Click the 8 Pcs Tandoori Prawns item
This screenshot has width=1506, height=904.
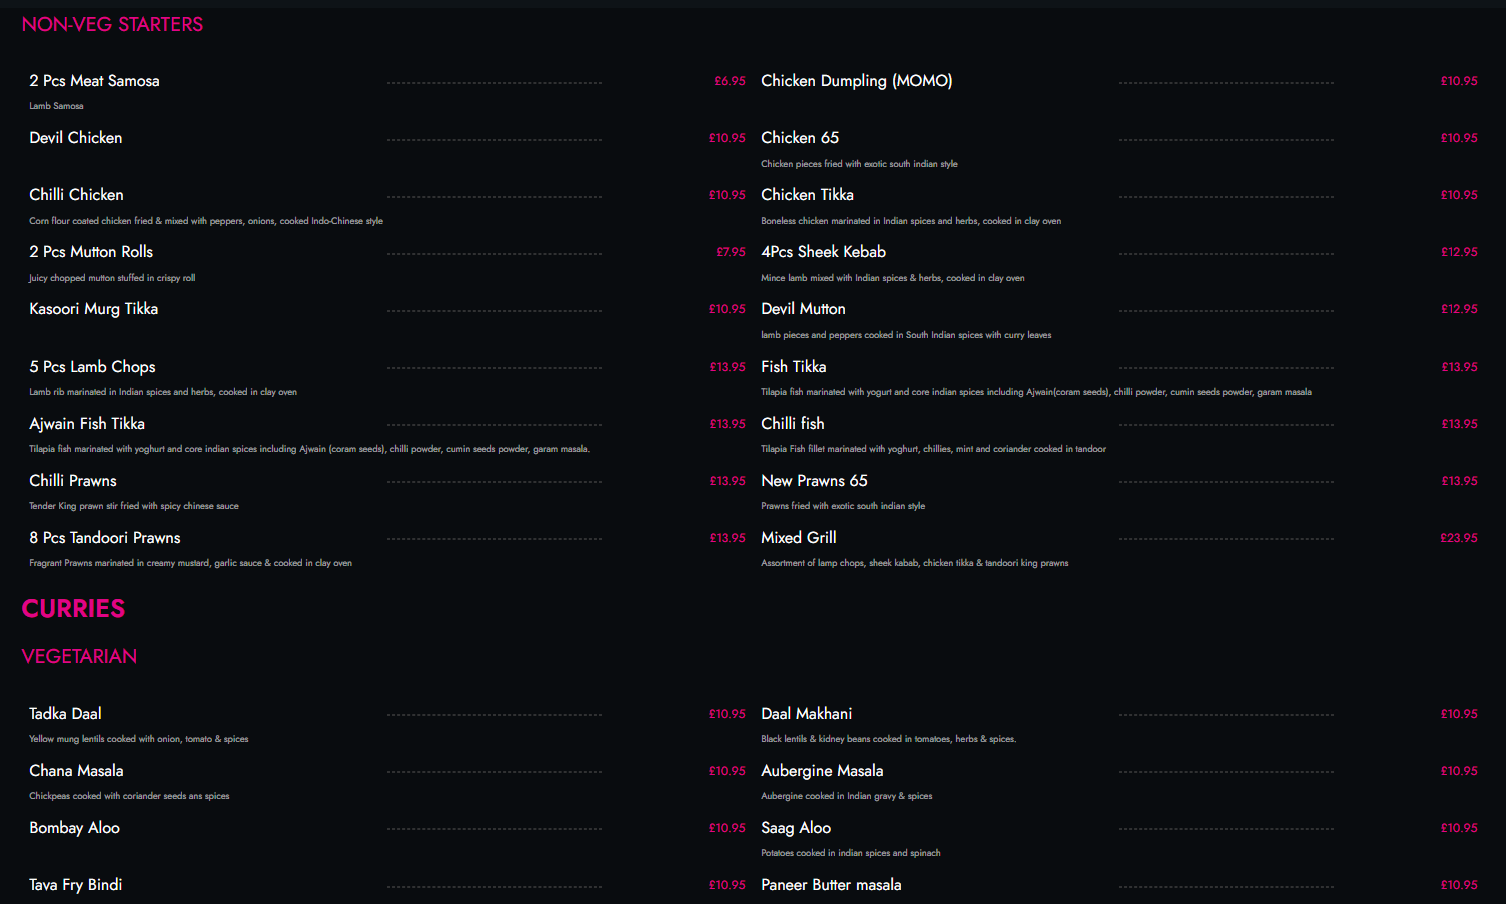click(105, 538)
